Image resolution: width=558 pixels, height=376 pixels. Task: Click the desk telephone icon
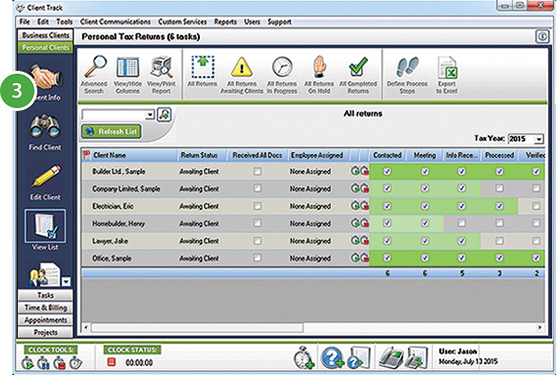(x=390, y=358)
